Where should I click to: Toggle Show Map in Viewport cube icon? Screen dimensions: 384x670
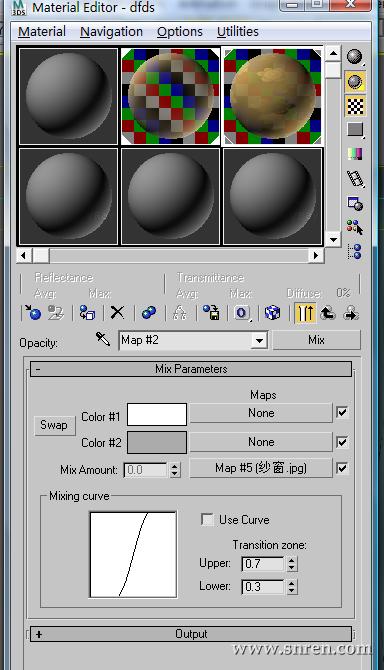click(272, 313)
